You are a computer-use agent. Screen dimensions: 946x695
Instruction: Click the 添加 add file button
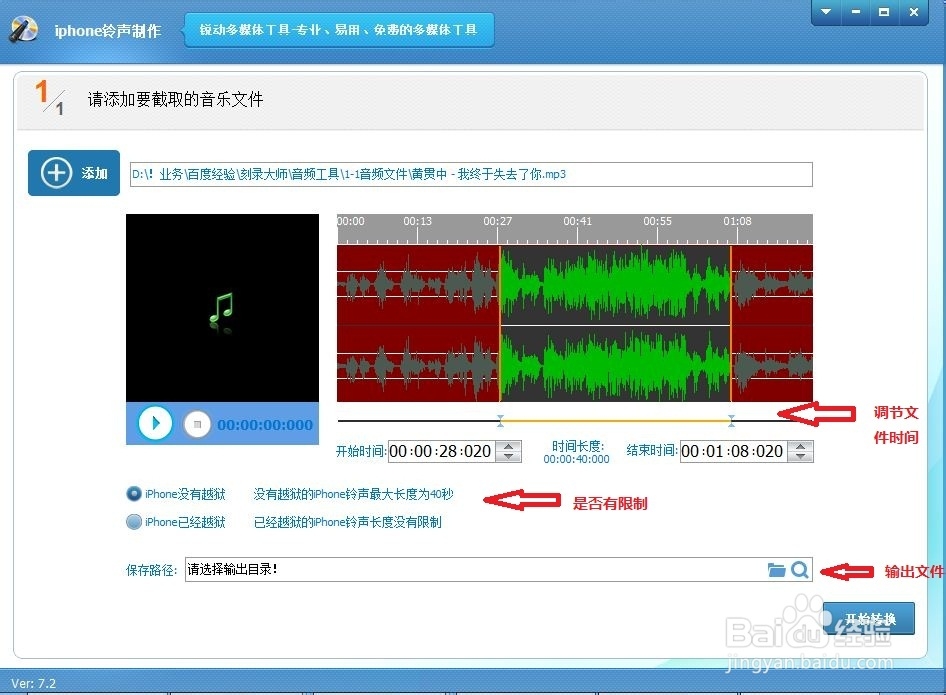[x=74, y=173]
